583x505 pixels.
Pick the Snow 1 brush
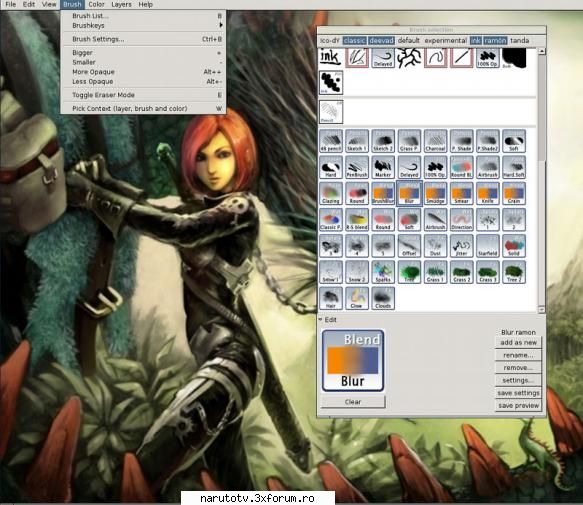click(x=331, y=272)
